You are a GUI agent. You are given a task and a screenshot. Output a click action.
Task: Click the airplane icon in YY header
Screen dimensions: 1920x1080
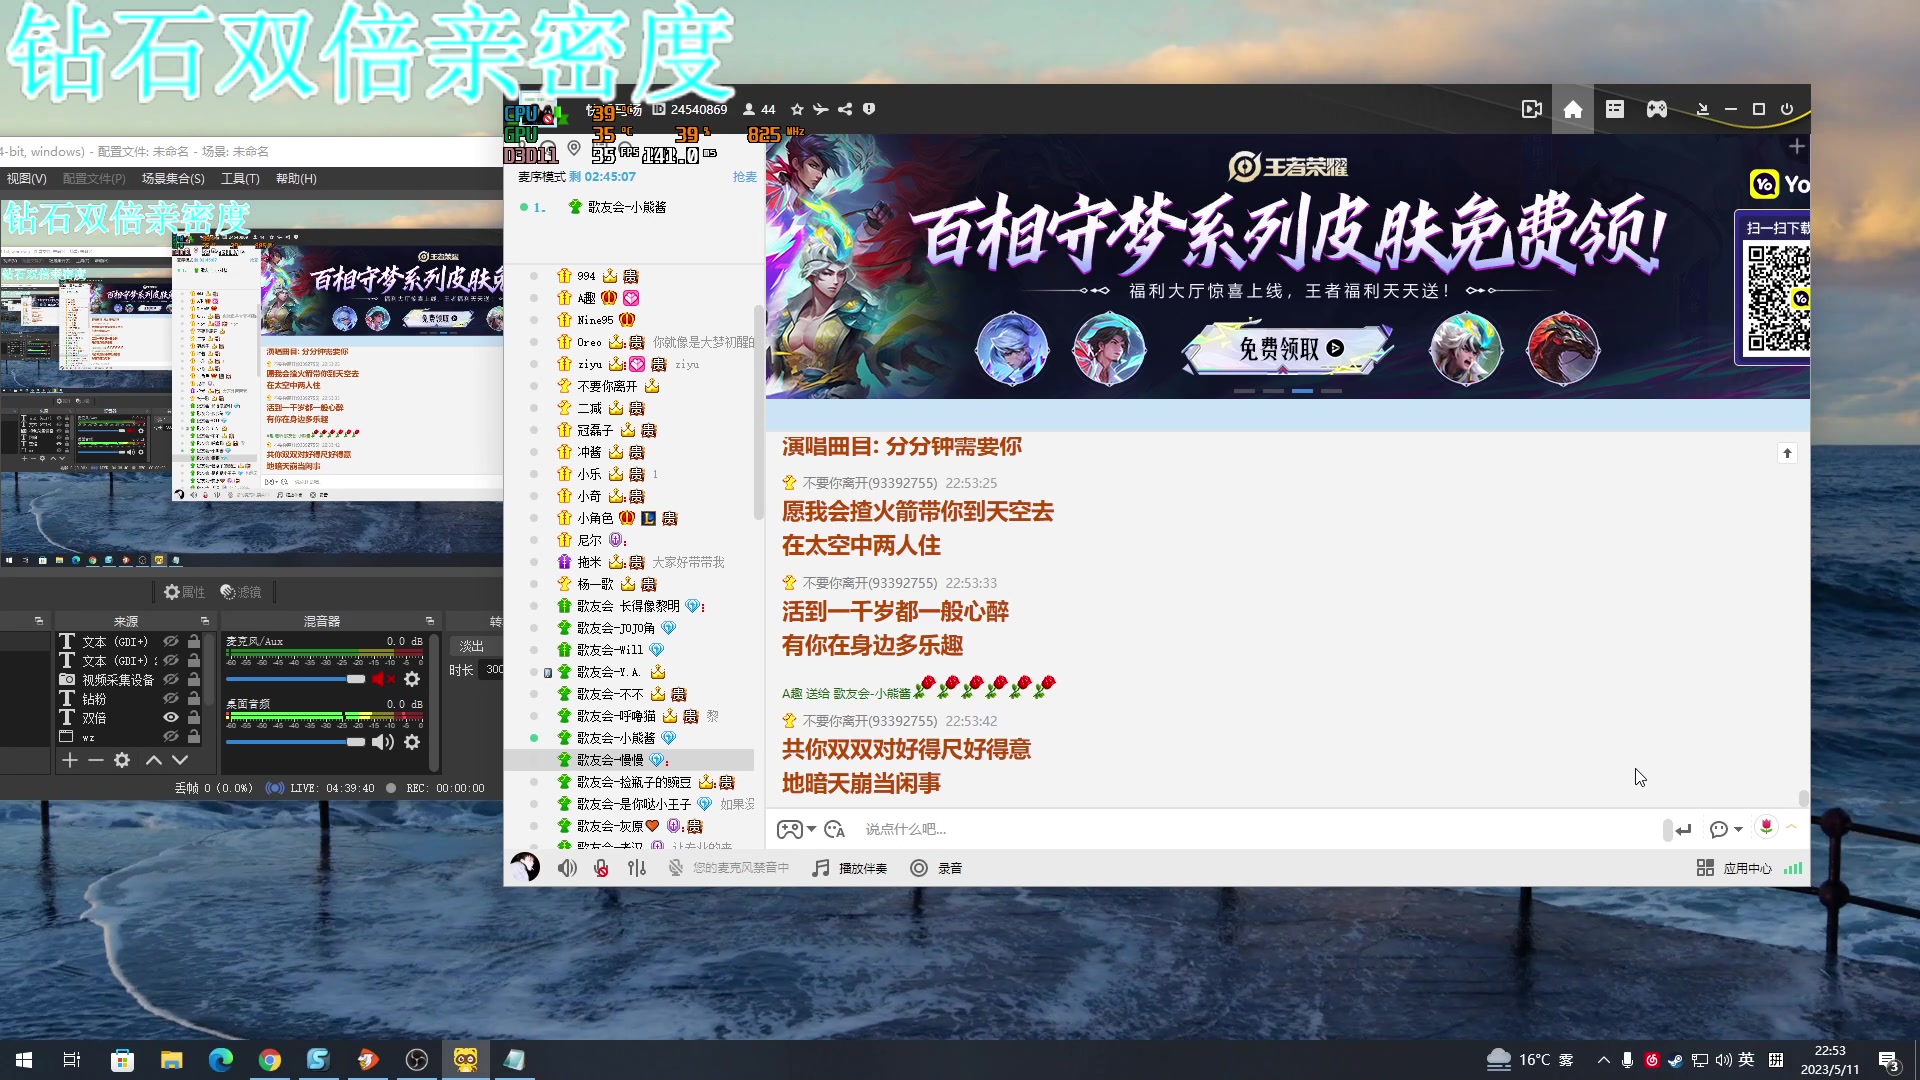click(x=821, y=109)
